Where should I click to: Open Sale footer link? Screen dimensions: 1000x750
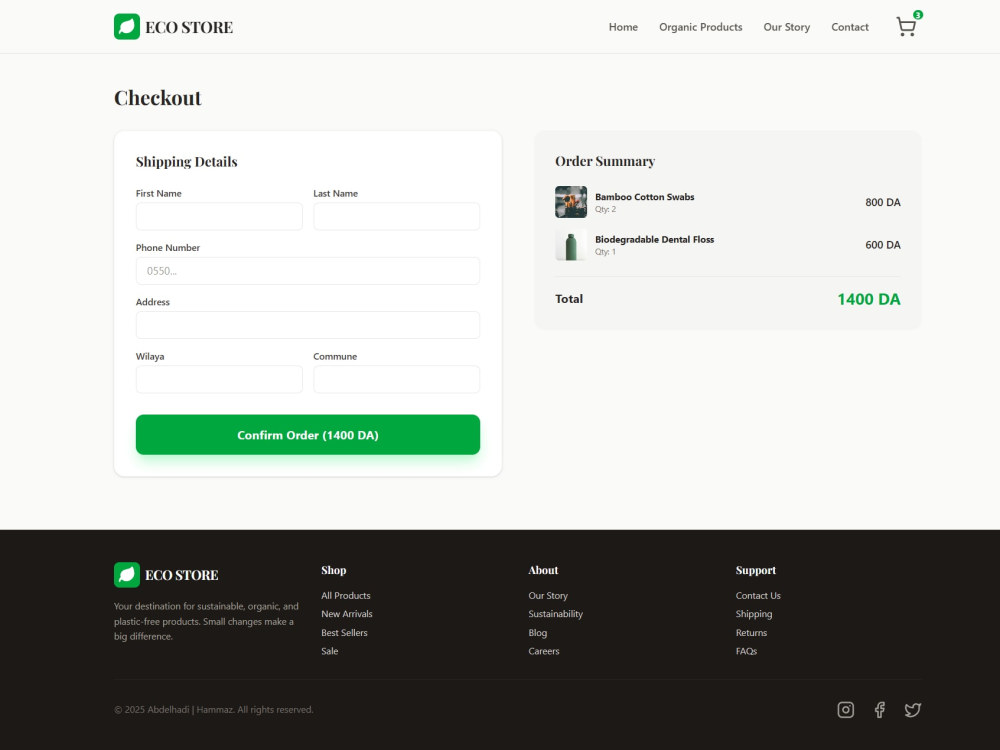pyautogui.click(x=329, y=651)
